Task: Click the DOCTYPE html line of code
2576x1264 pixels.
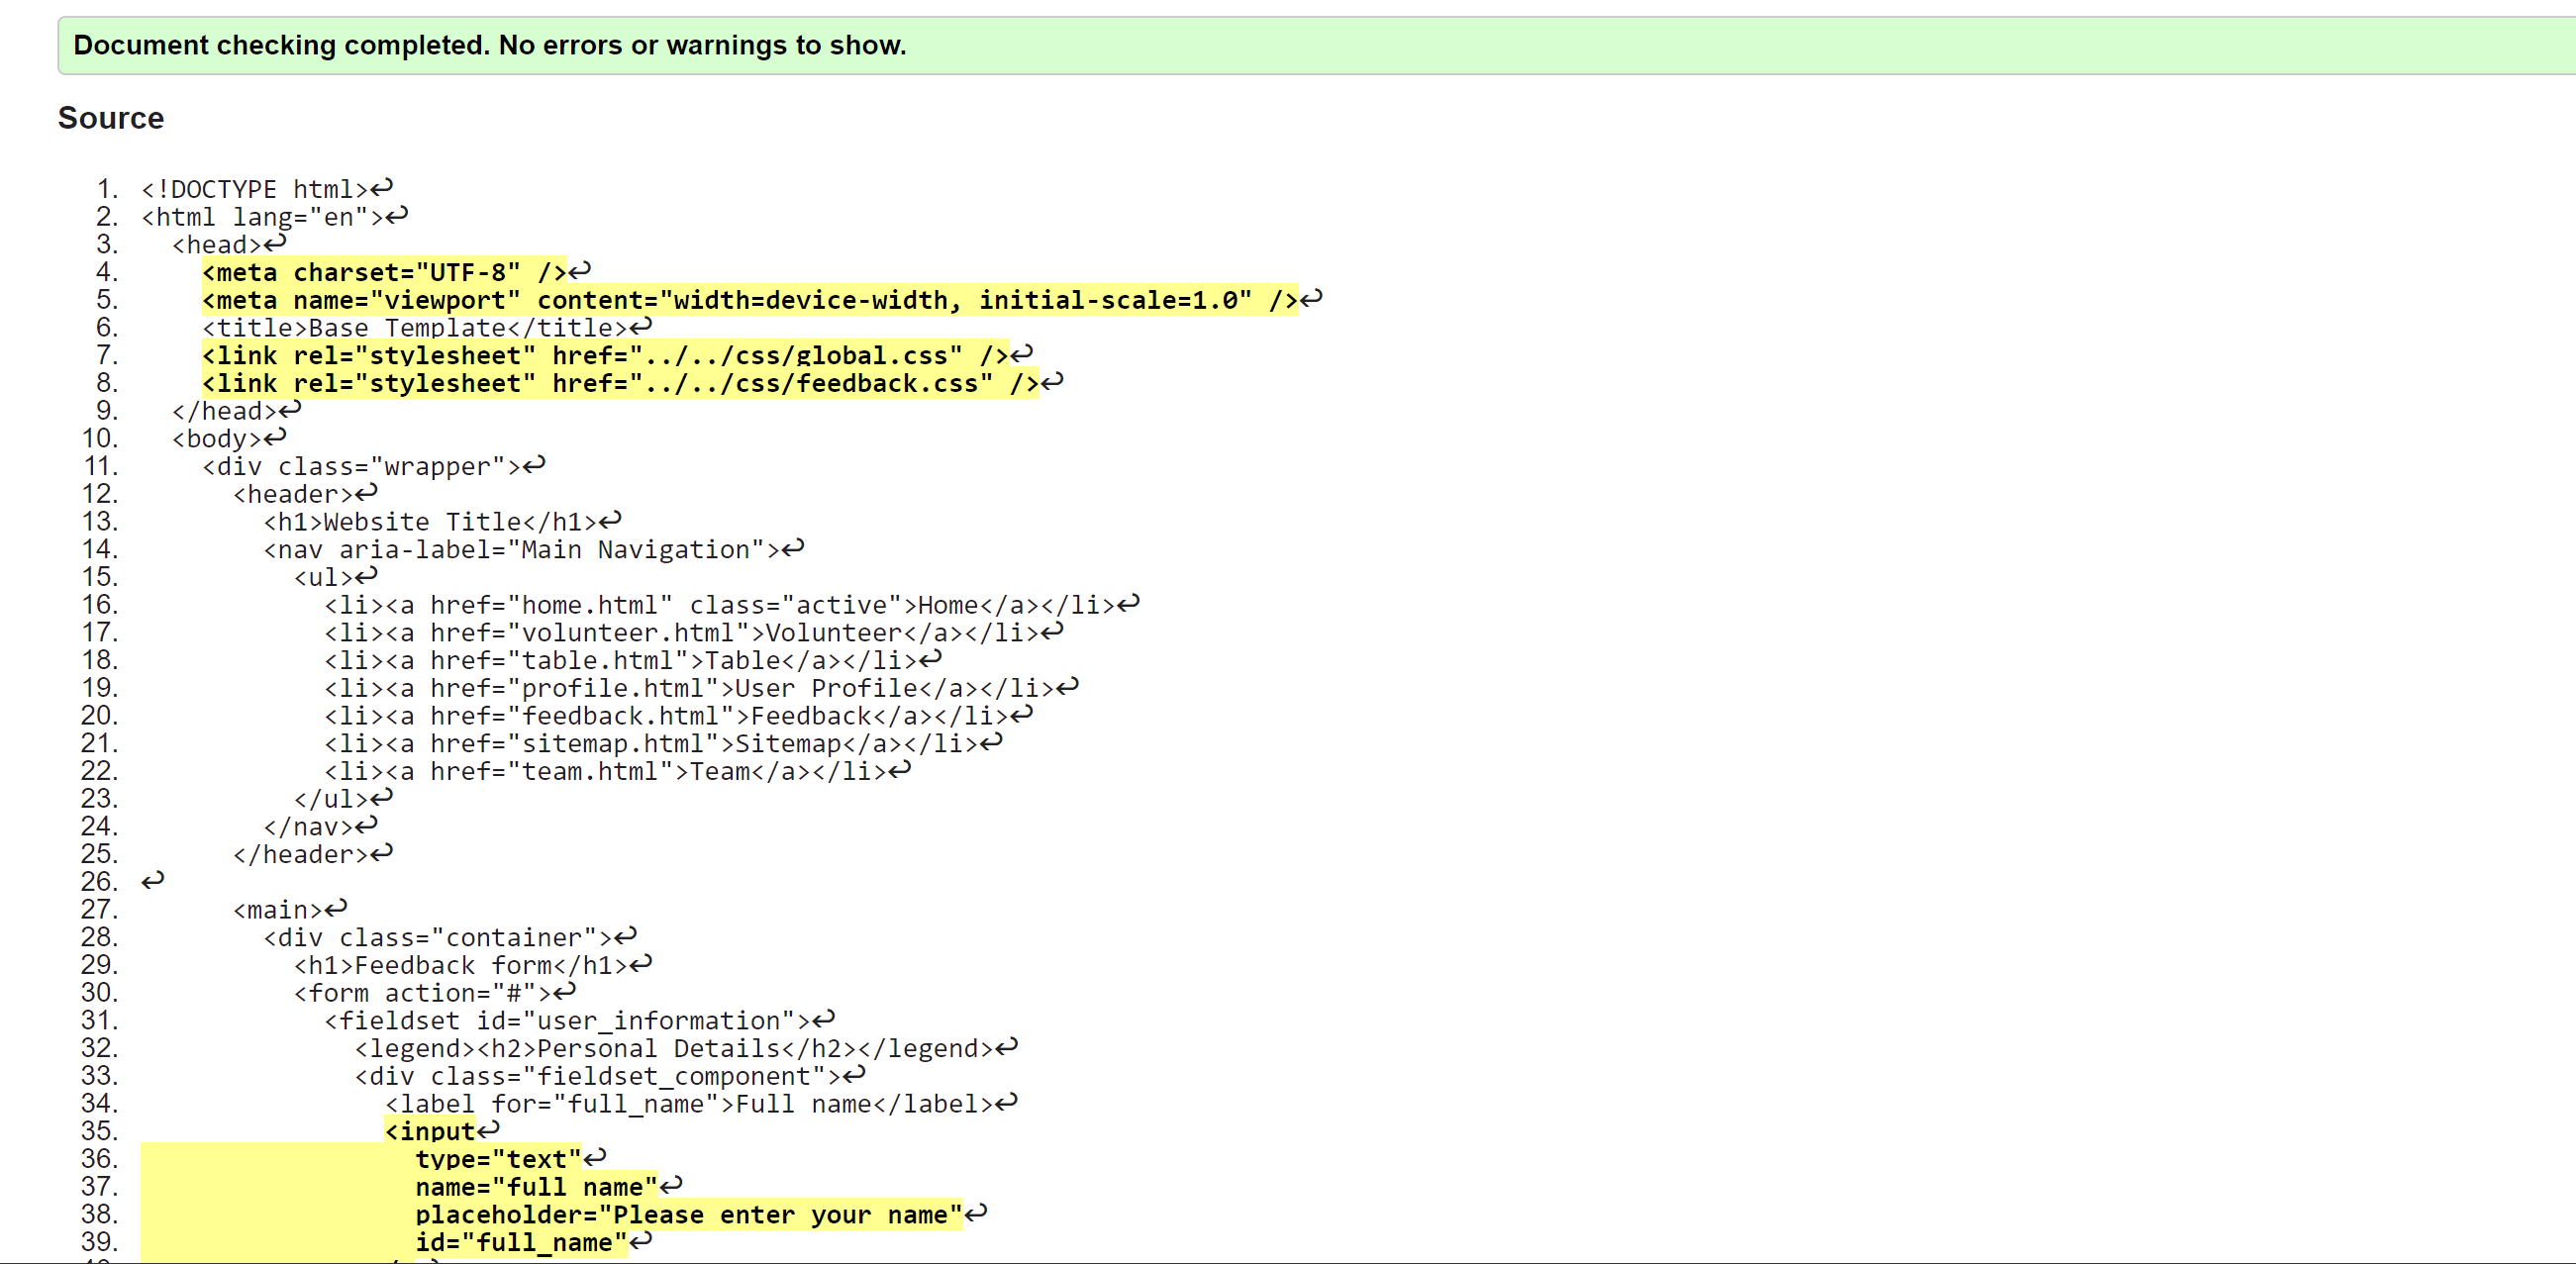Action: click(x=254, y=189)
